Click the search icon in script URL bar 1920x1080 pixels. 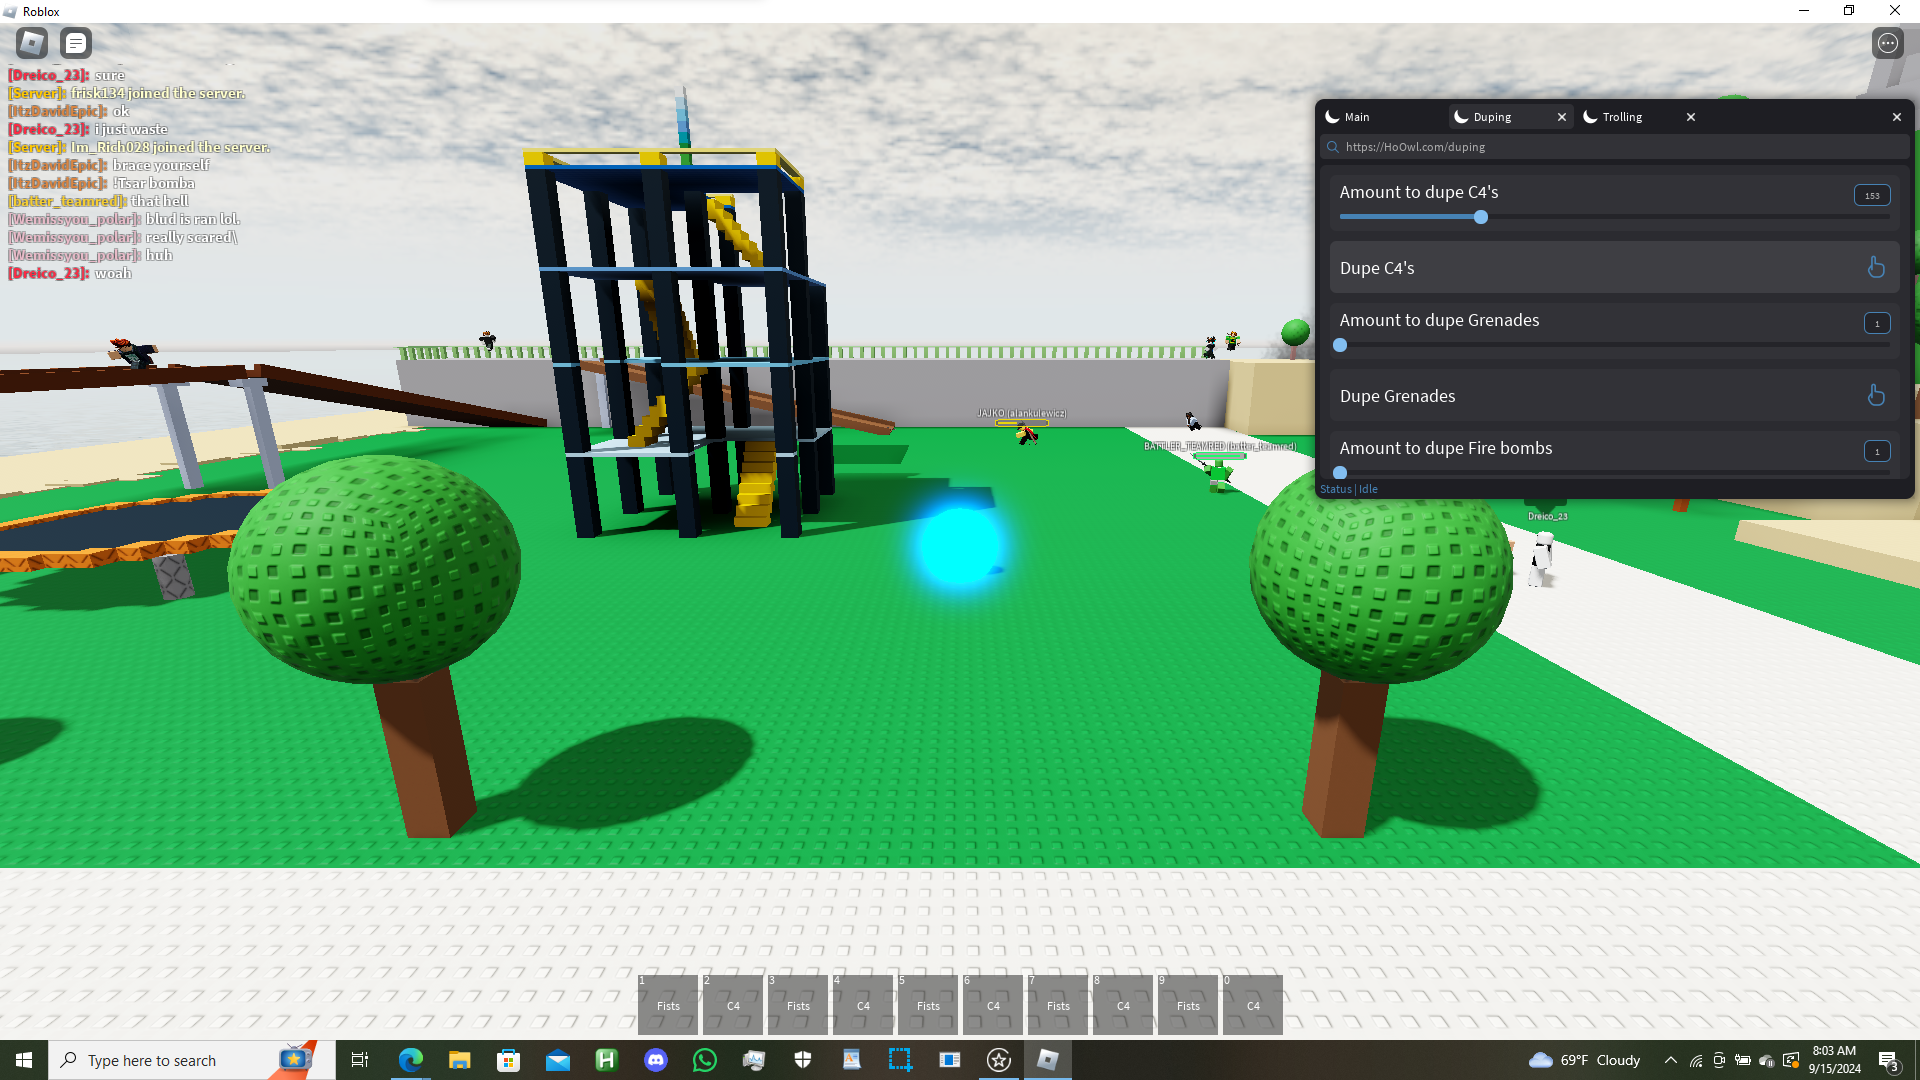click(1332, 147)
